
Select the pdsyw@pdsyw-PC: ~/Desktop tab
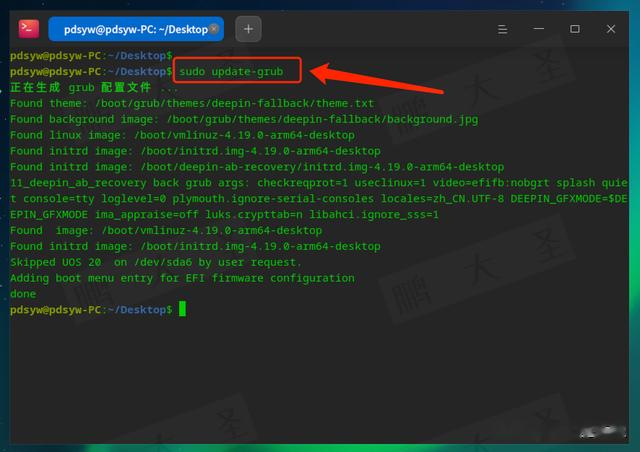136,29
